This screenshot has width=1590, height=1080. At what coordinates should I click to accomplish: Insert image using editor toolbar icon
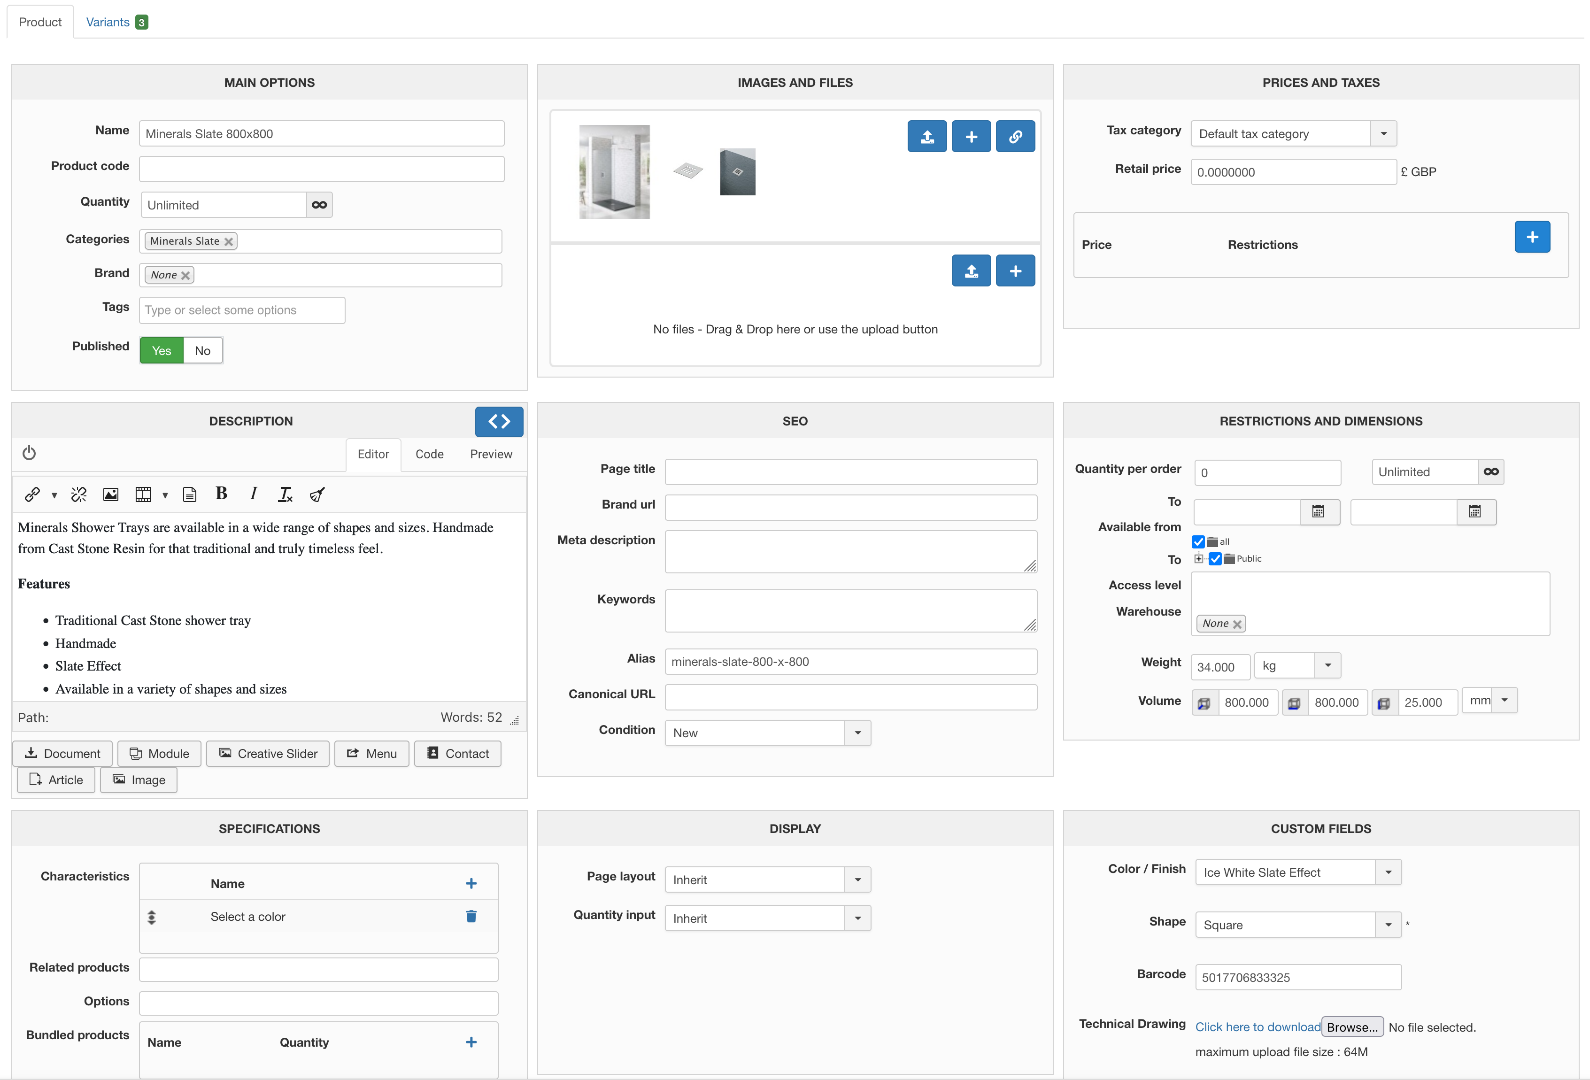tap(111, 495)
